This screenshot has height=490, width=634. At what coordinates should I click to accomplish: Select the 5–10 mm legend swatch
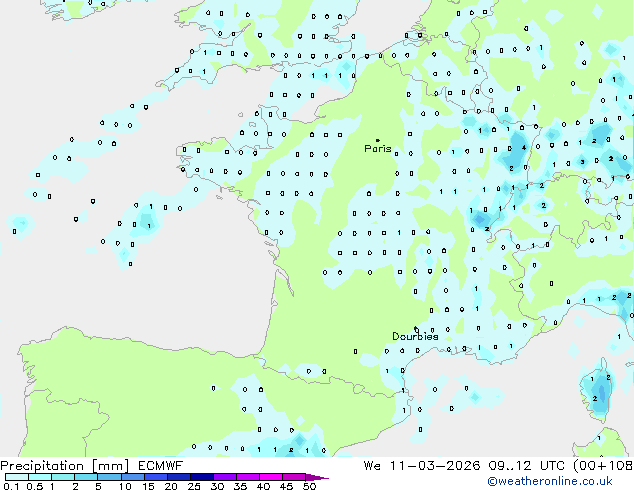click(109, 477)
